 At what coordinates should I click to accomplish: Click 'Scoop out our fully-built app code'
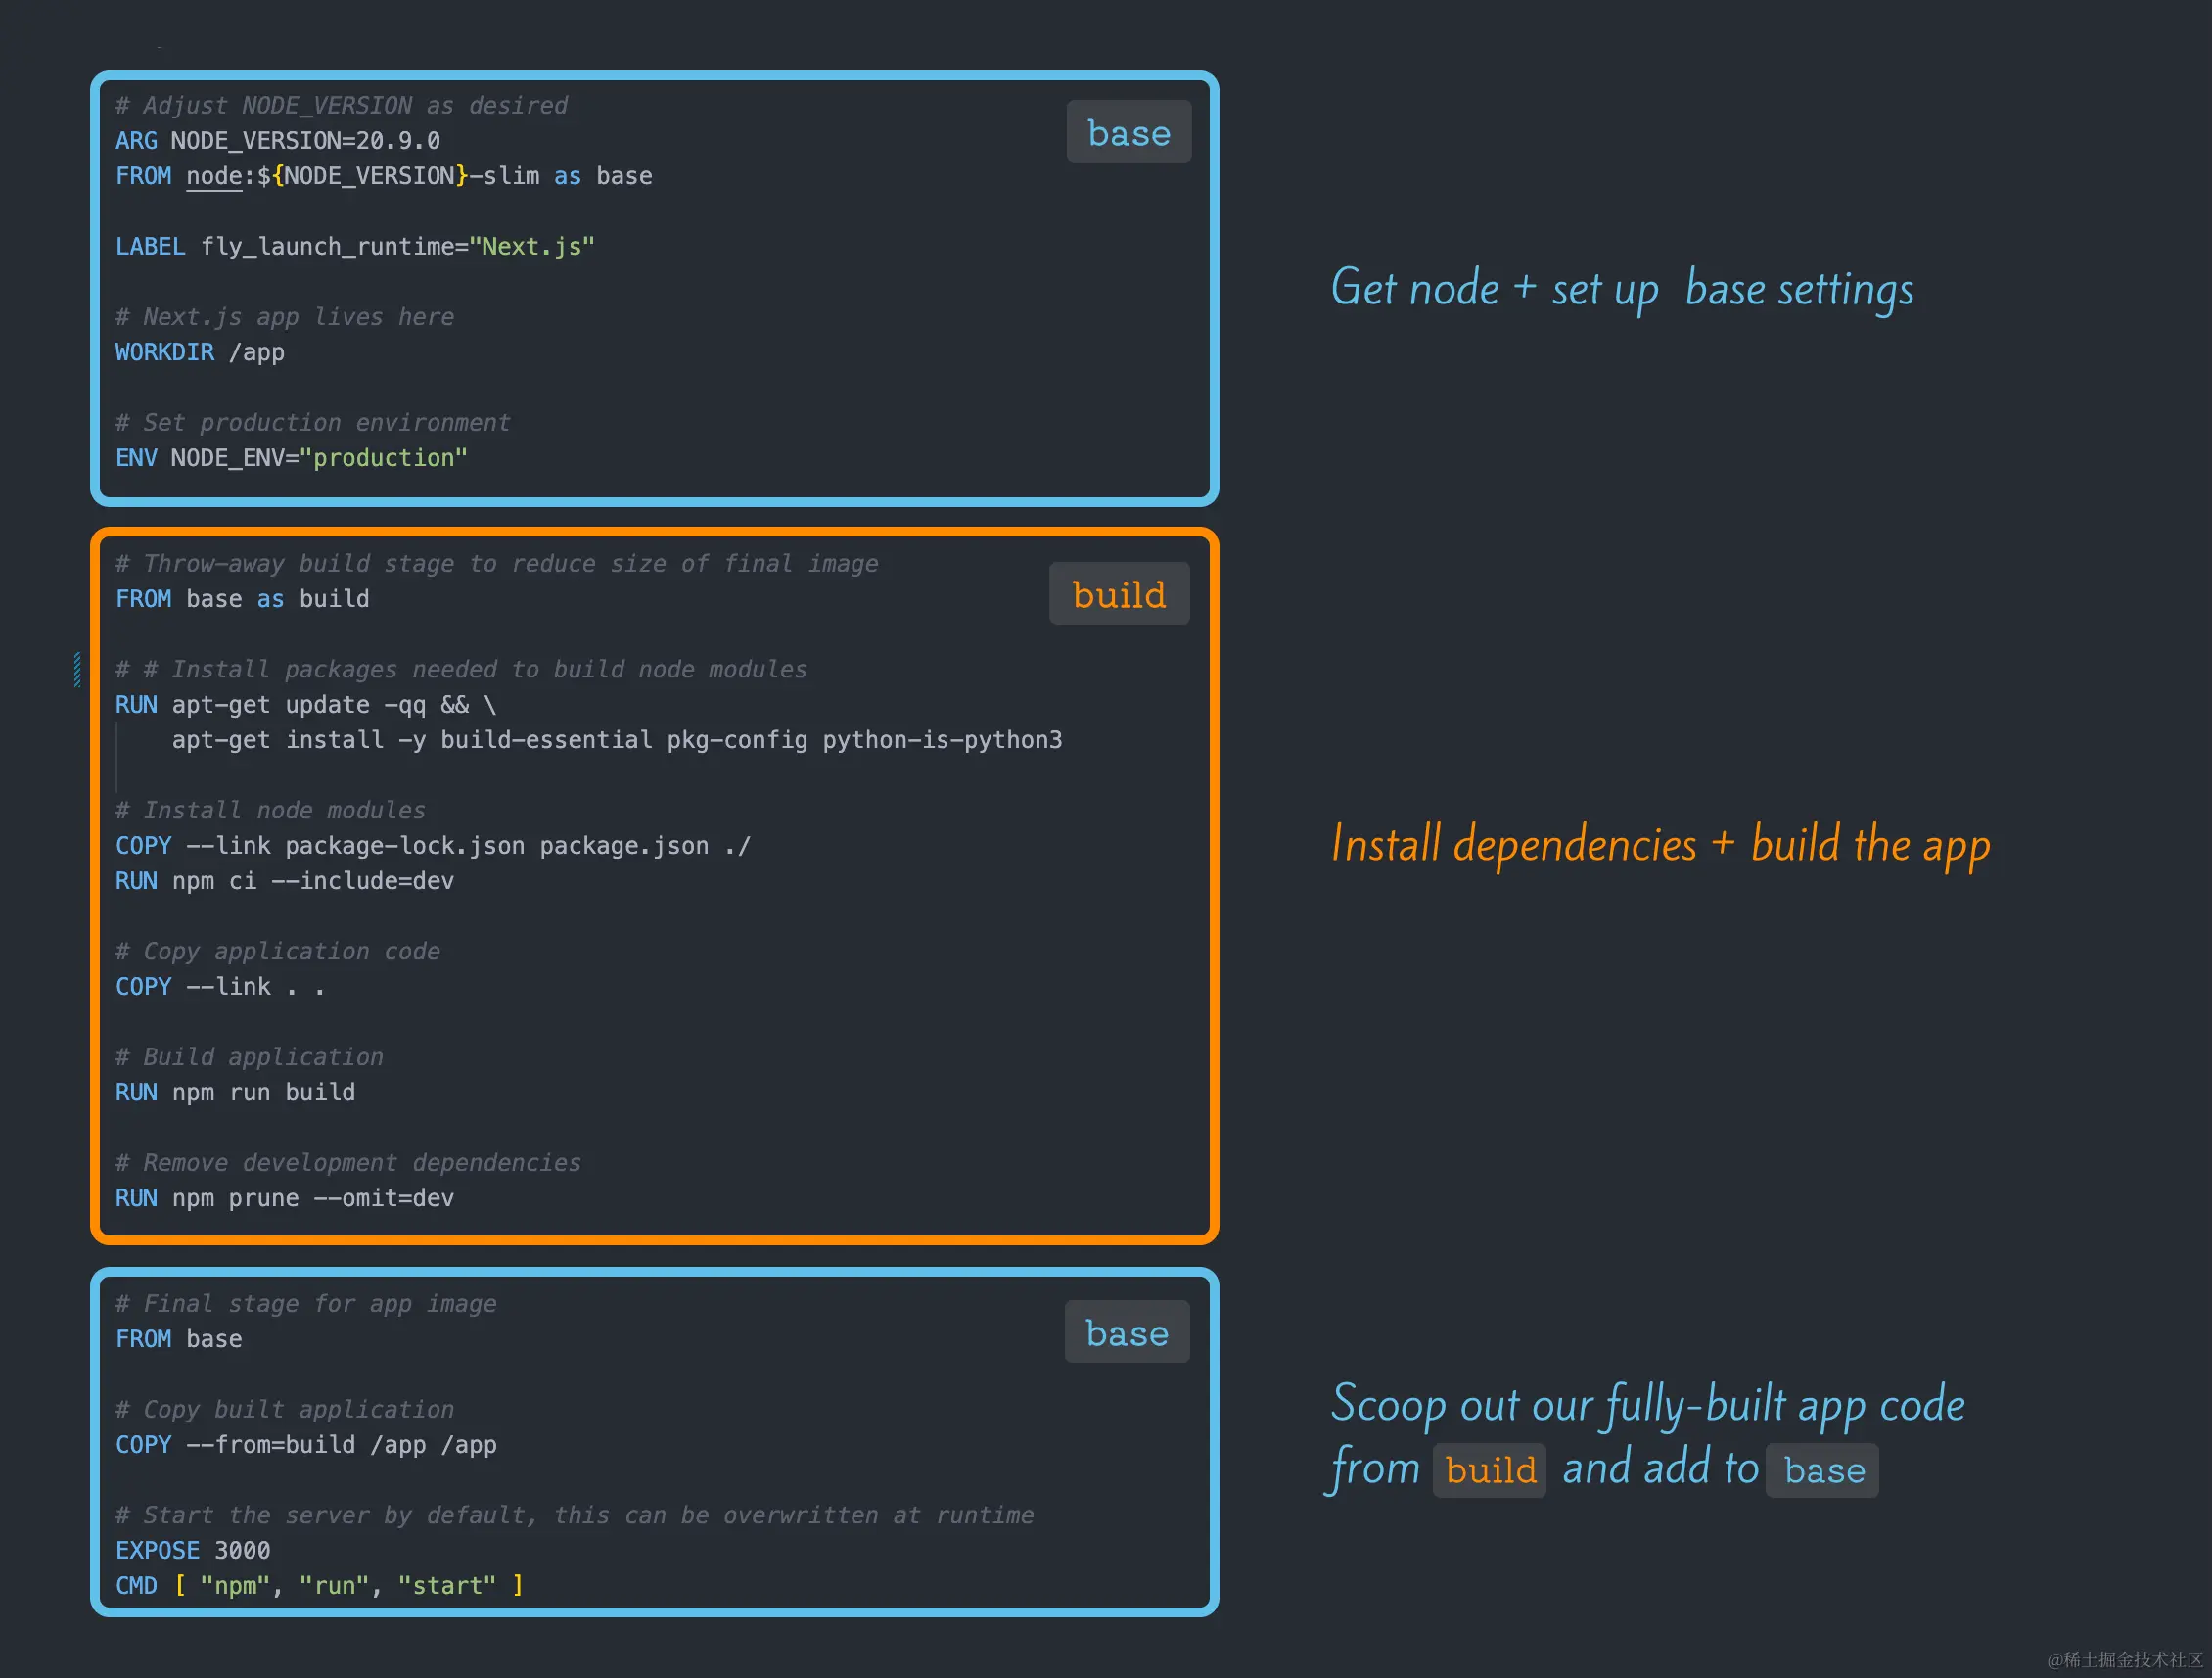point(1647,1404)
